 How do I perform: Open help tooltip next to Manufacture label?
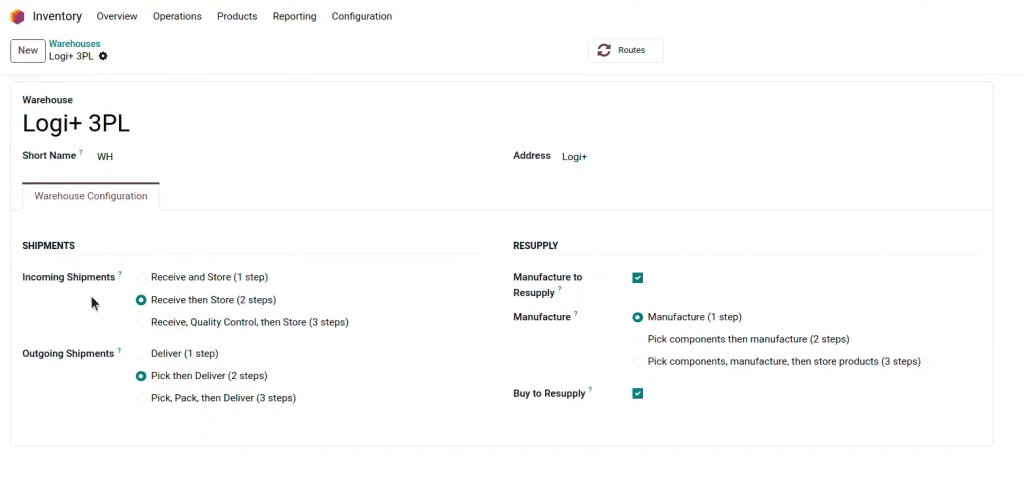pos(575,313)
